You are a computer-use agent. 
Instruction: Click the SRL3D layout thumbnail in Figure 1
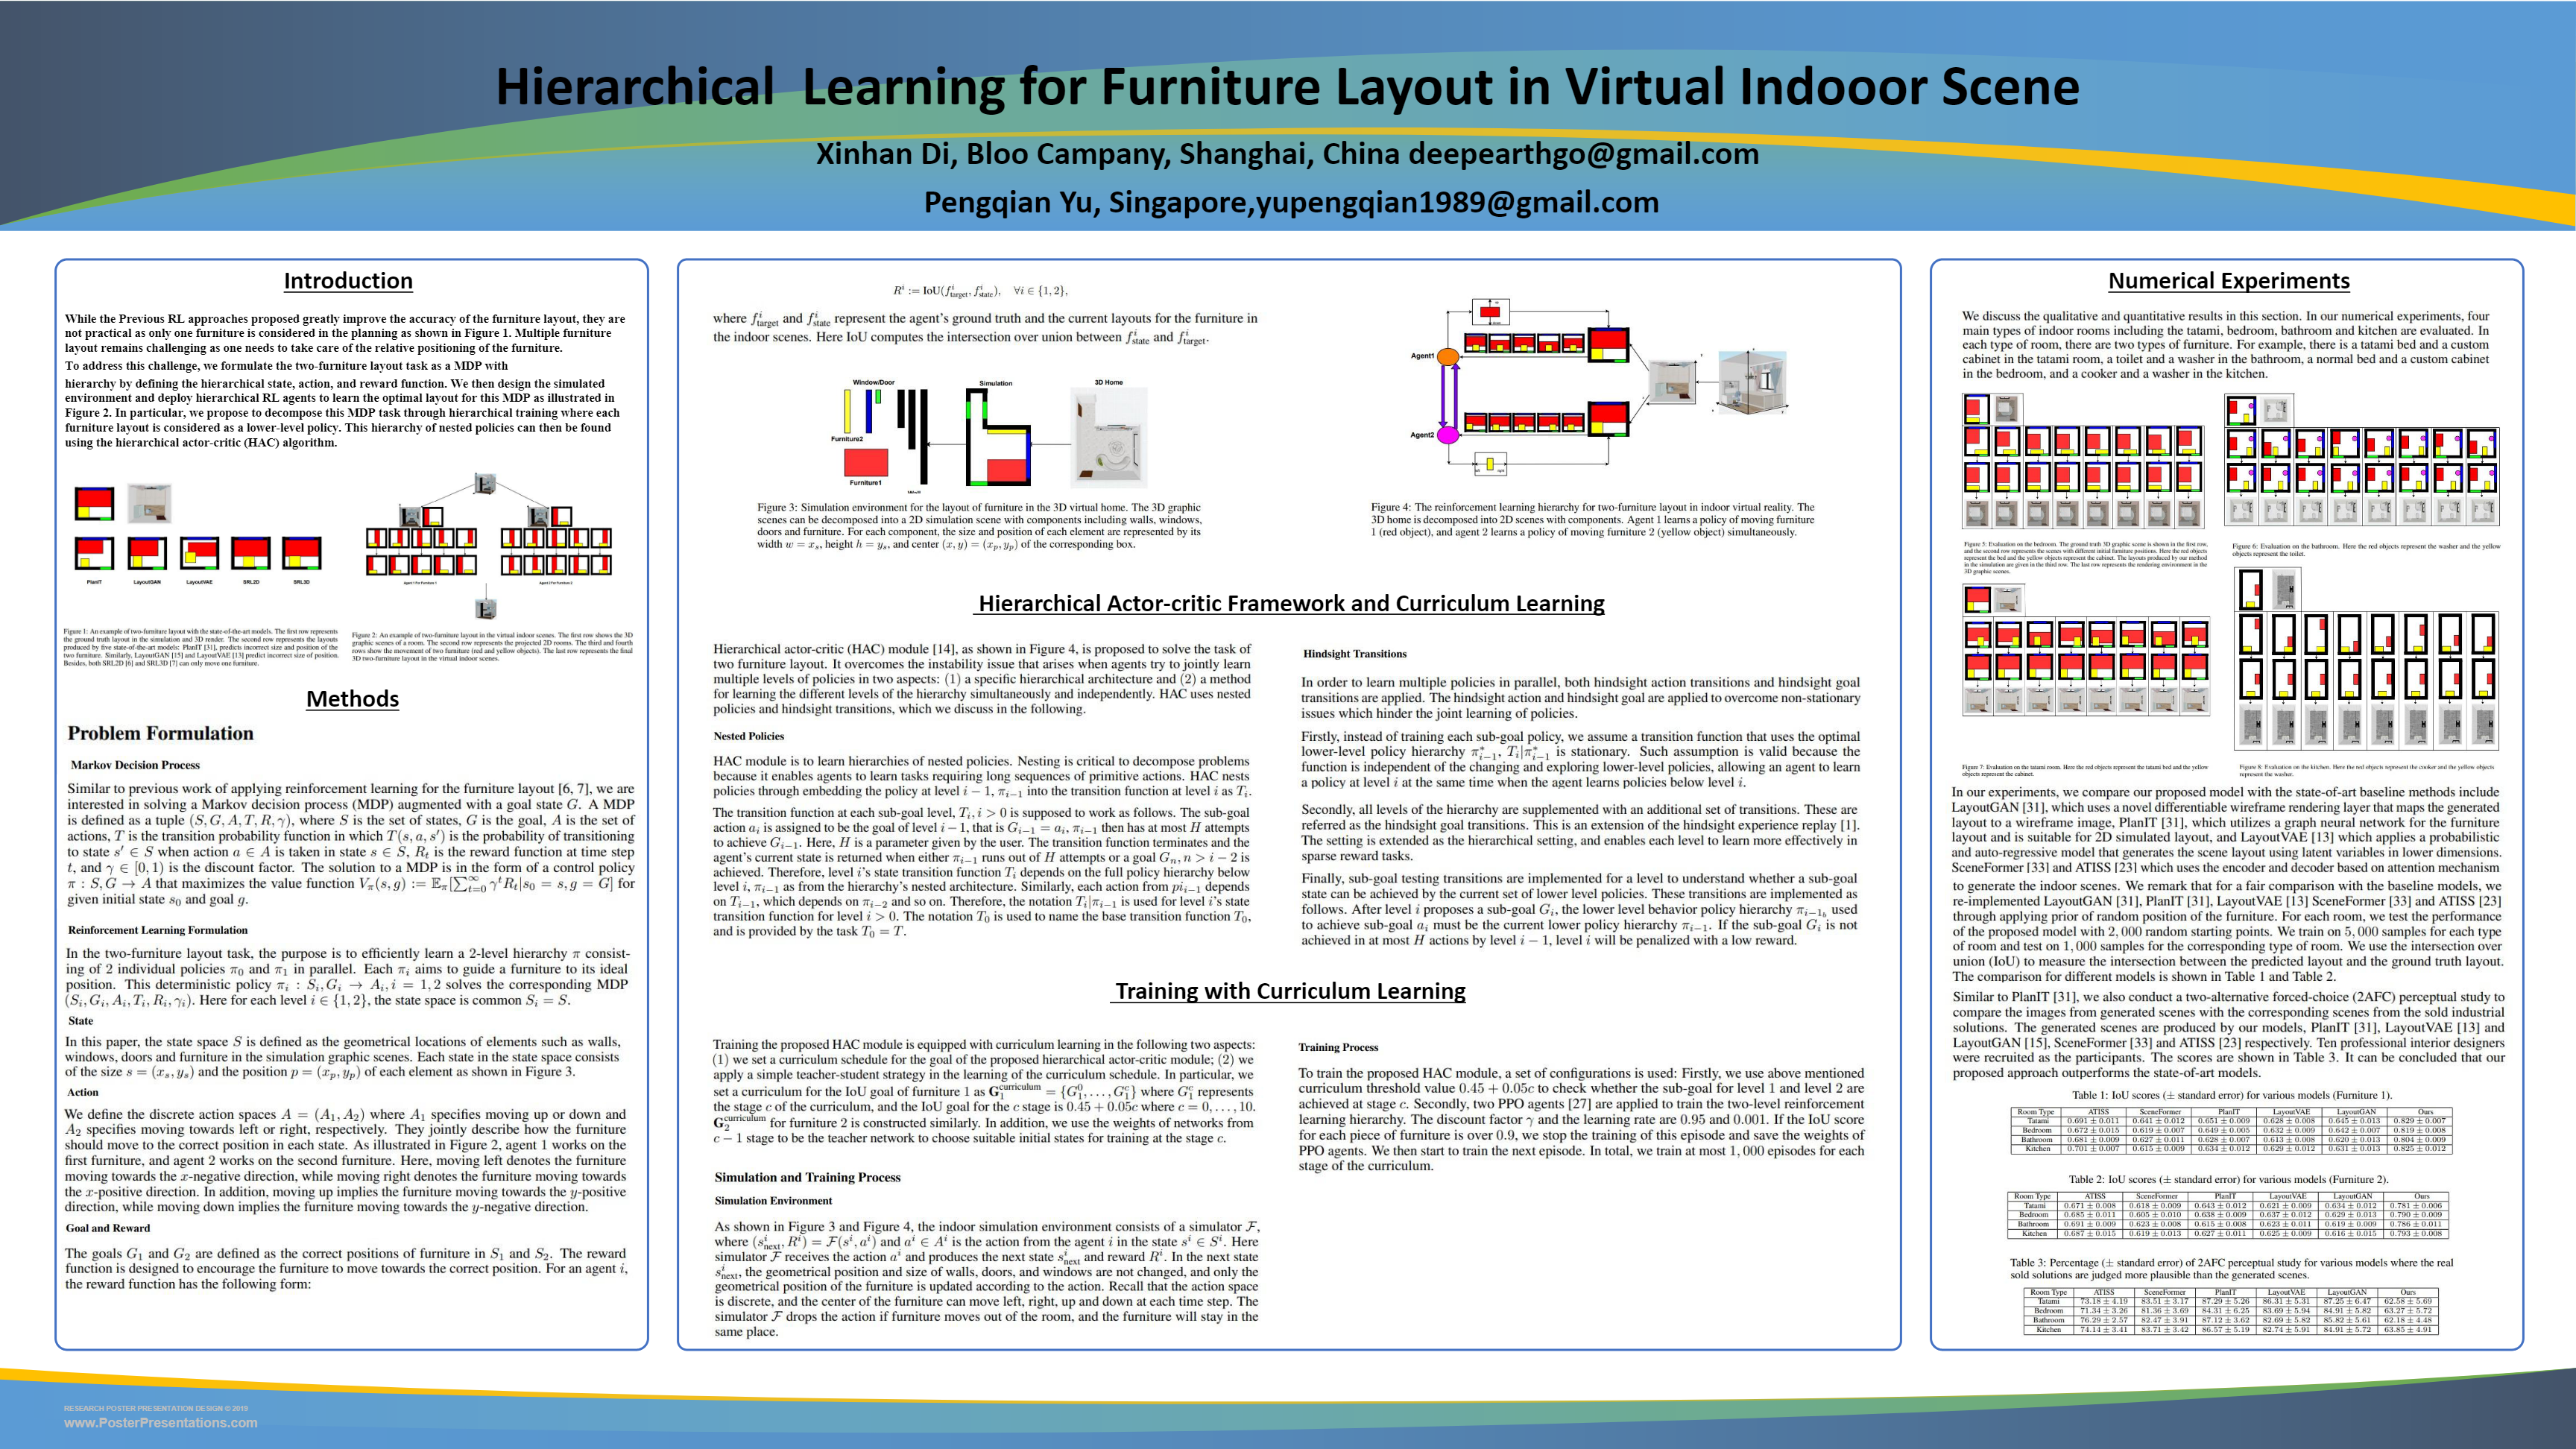(301, 553)
